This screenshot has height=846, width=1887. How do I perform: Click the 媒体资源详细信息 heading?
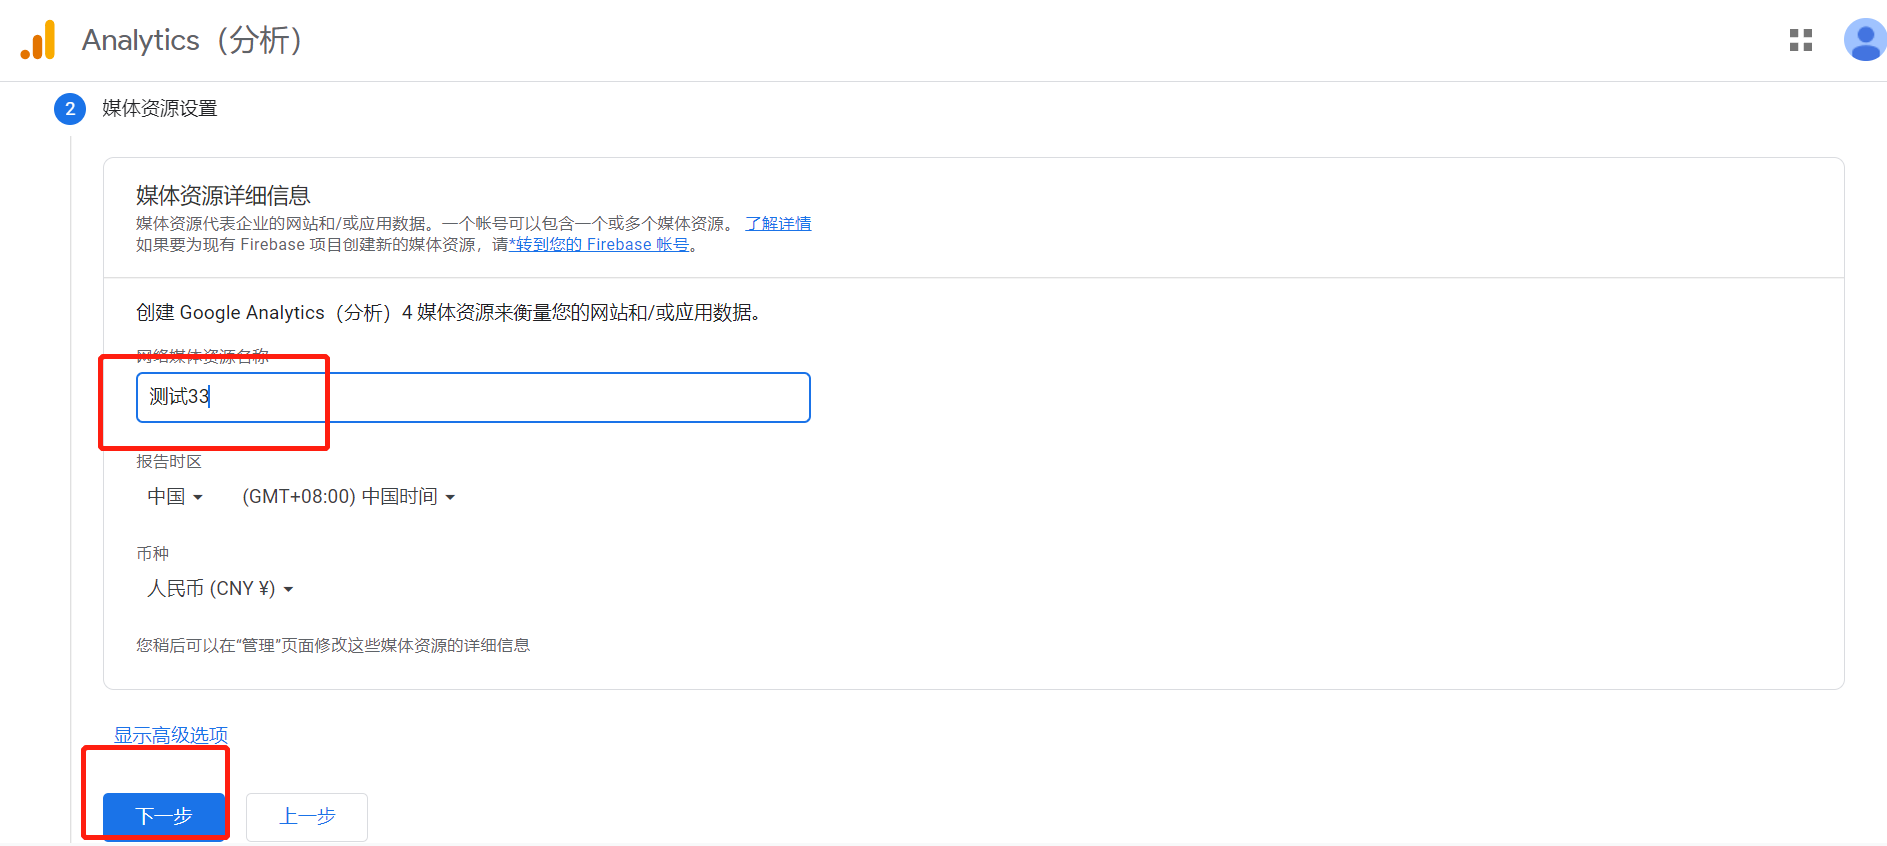click(x=223, y=195)
